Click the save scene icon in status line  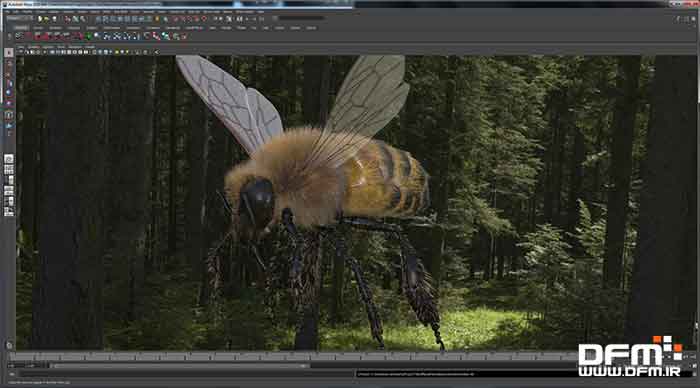pos(54,19)
